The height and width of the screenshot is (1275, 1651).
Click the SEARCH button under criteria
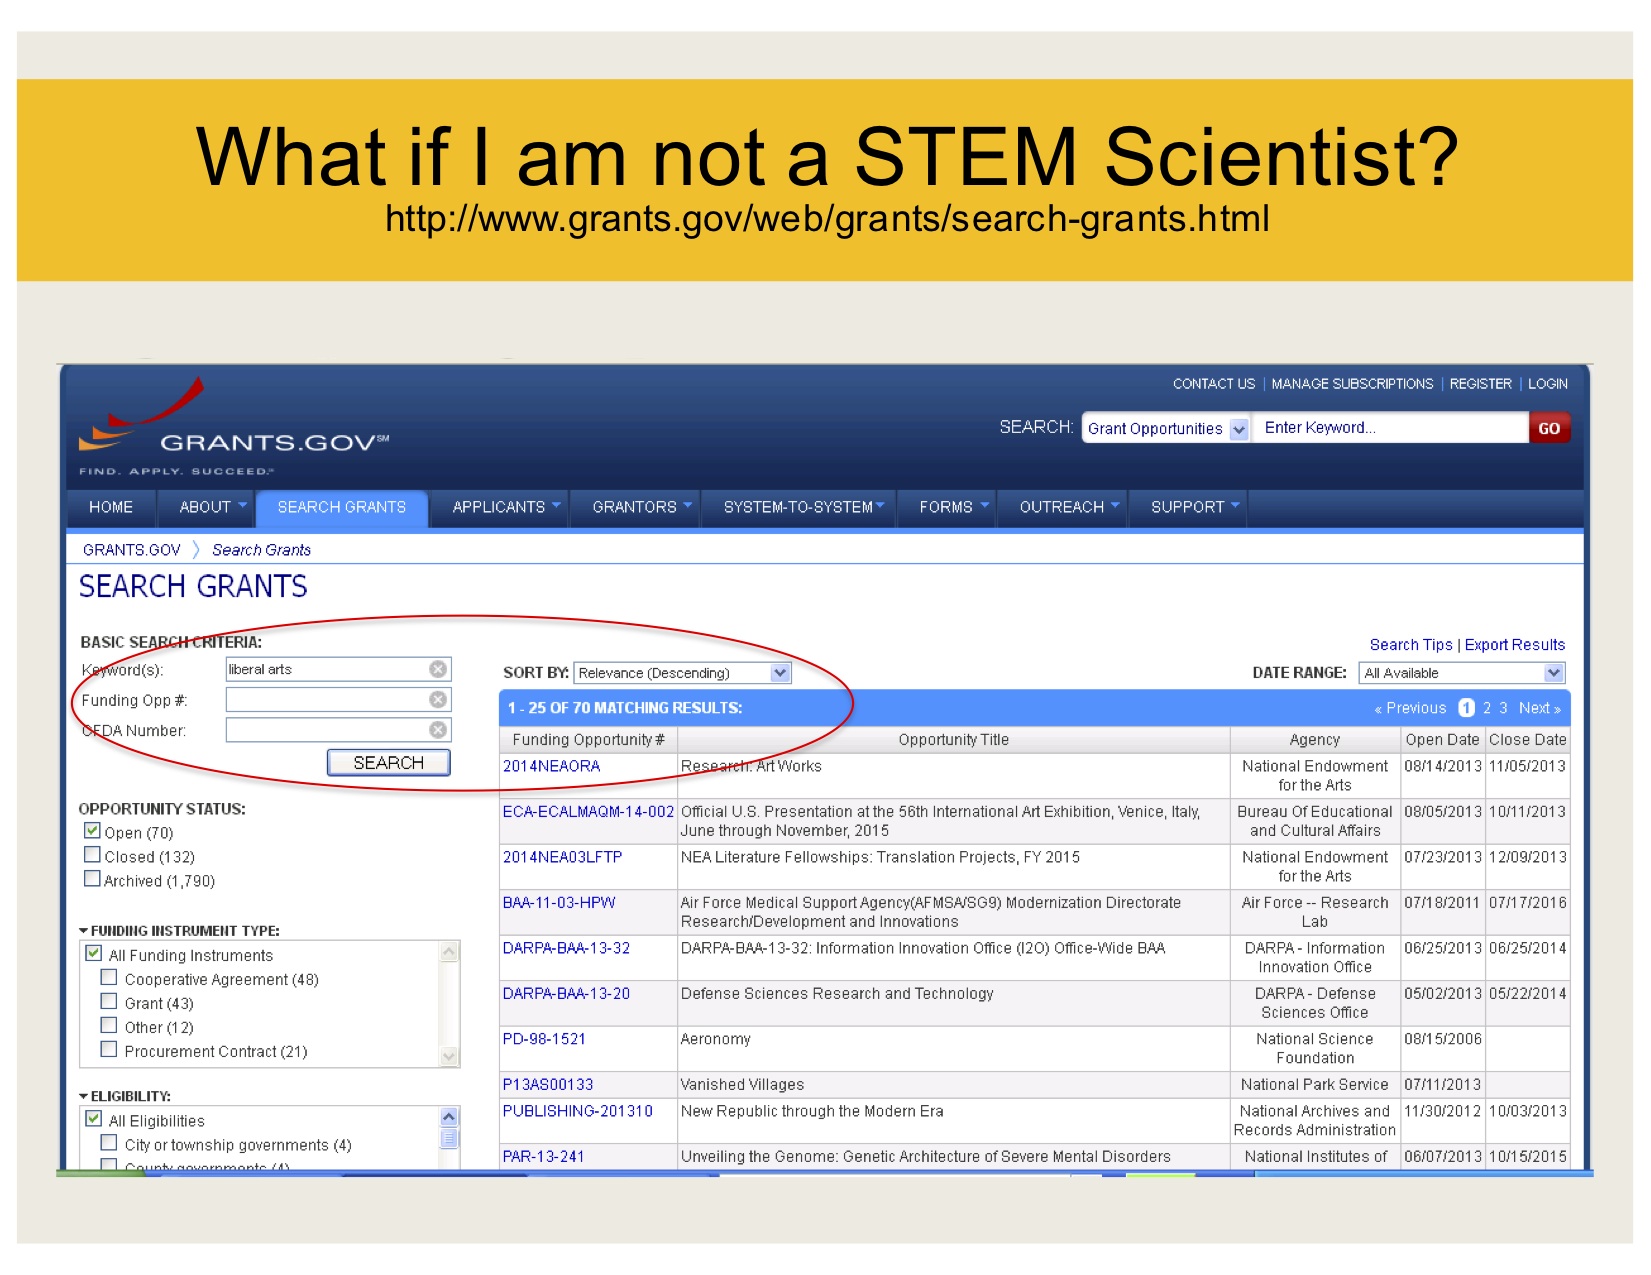[389, 763]
